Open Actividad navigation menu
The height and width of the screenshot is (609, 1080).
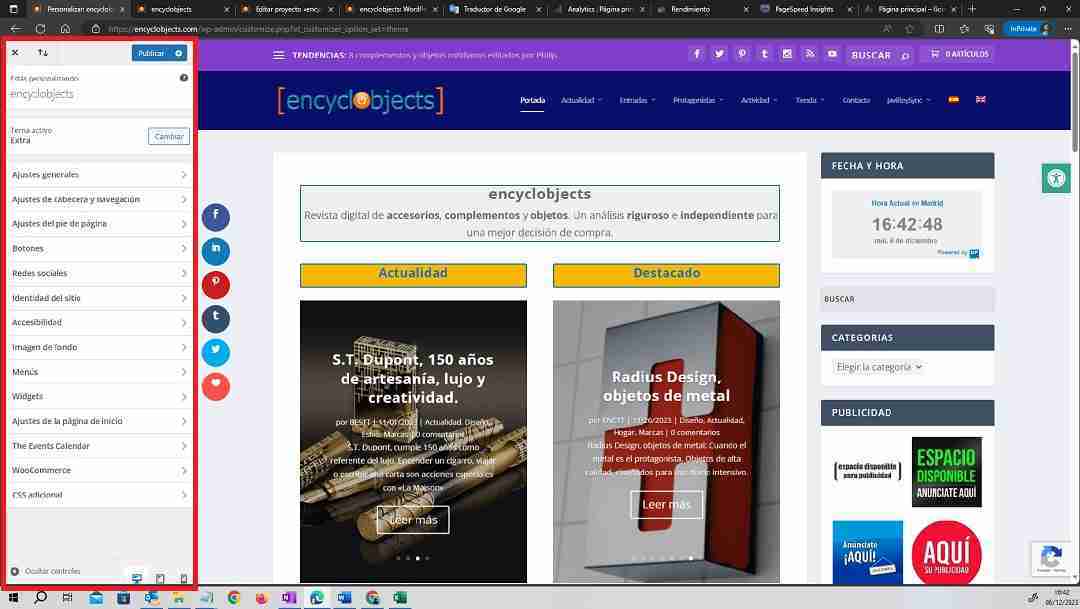point(759,101)
